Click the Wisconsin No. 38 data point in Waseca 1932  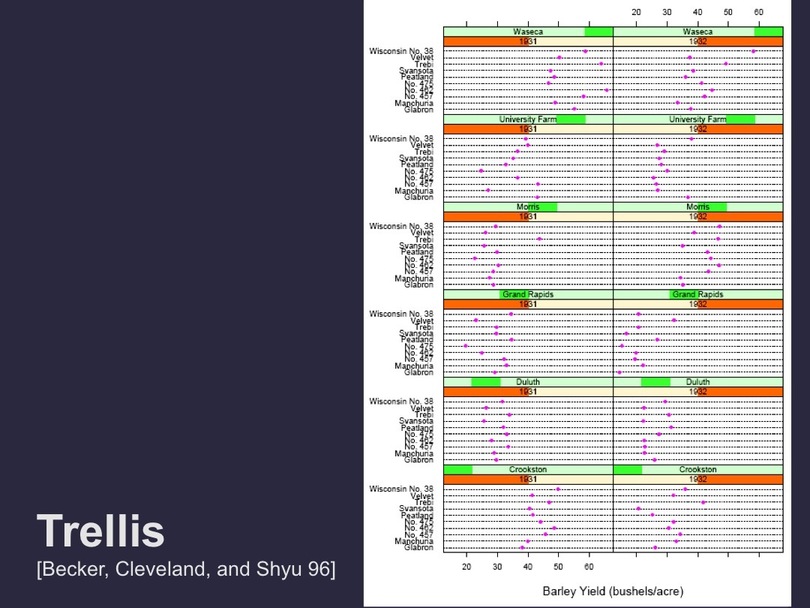pos(754,51)
